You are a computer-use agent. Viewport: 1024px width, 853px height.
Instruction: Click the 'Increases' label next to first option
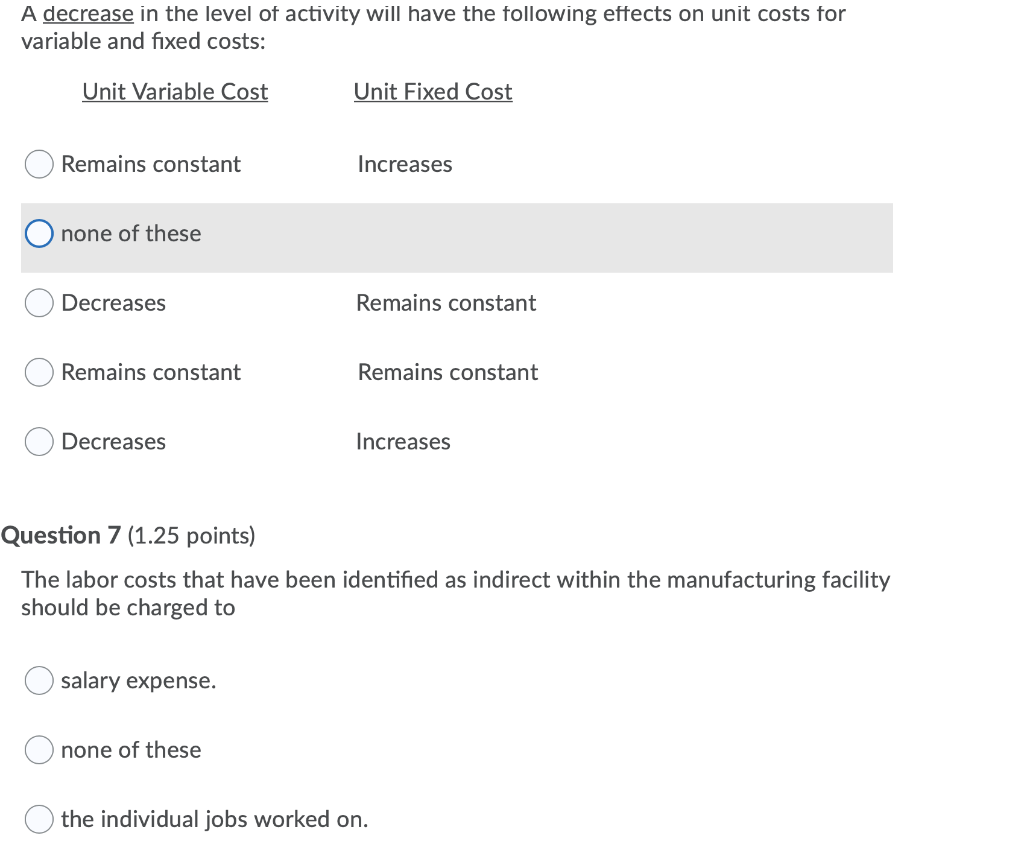(404, 164)
